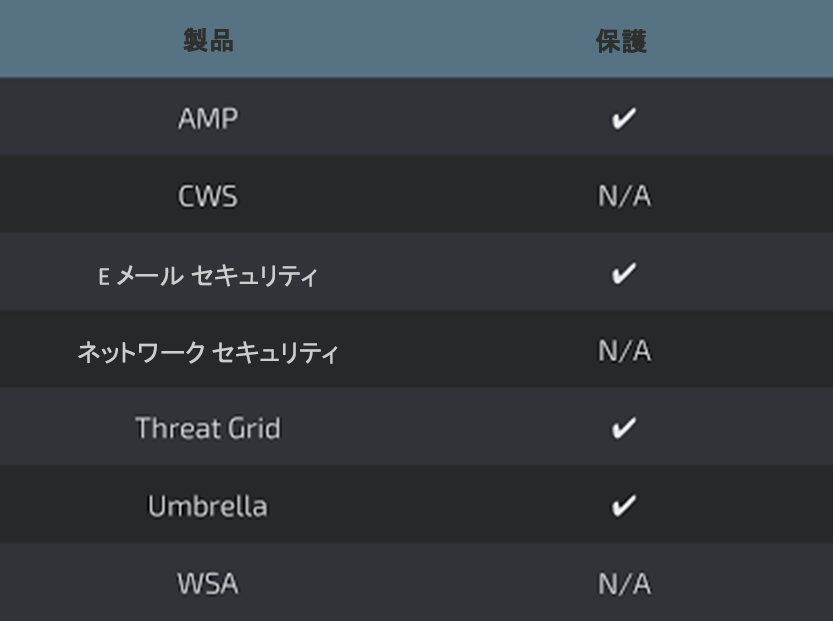Viewport: 833px width, 621px height.
Task: Click the Threat Grid protection checkmark
Action: click(x=623, y=428)
